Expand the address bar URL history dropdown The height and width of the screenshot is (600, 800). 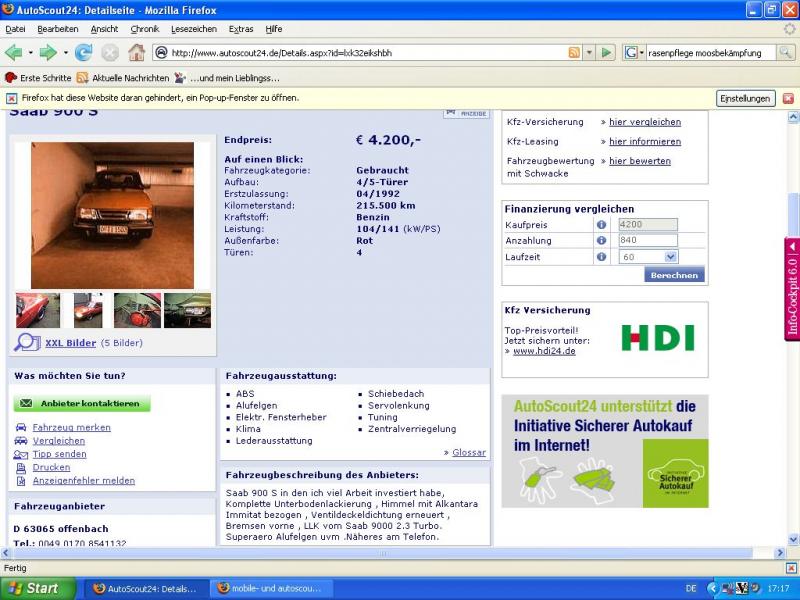(589, 53)
